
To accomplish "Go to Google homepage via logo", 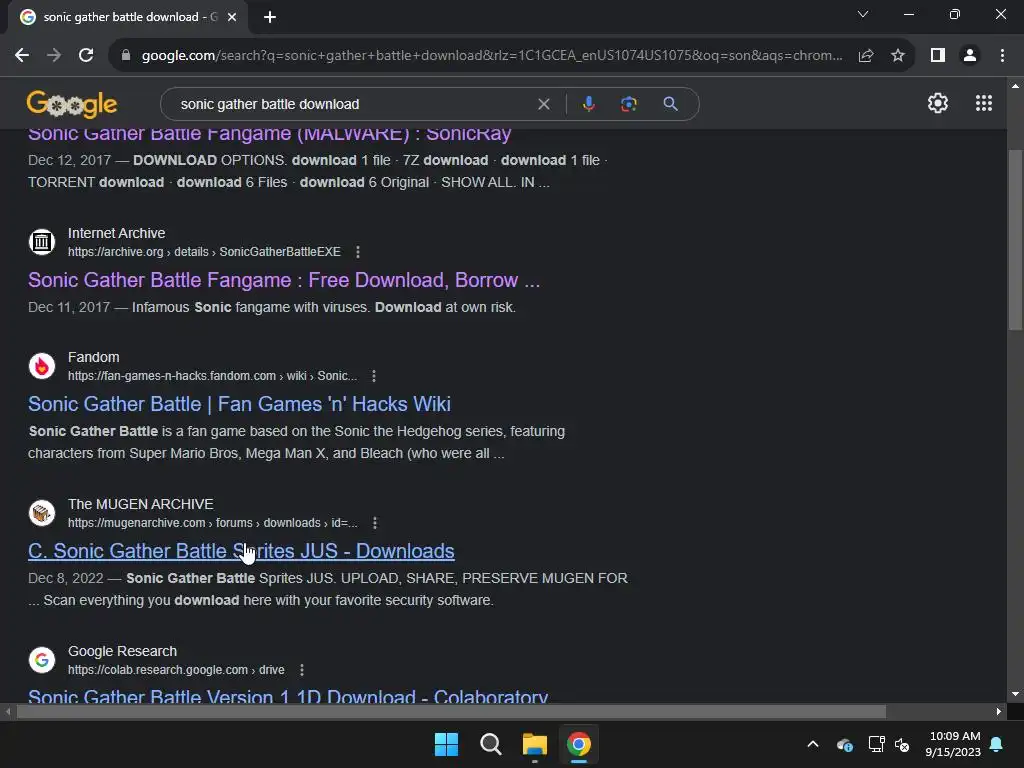I will pyautogui.click(x=71, y=104).
